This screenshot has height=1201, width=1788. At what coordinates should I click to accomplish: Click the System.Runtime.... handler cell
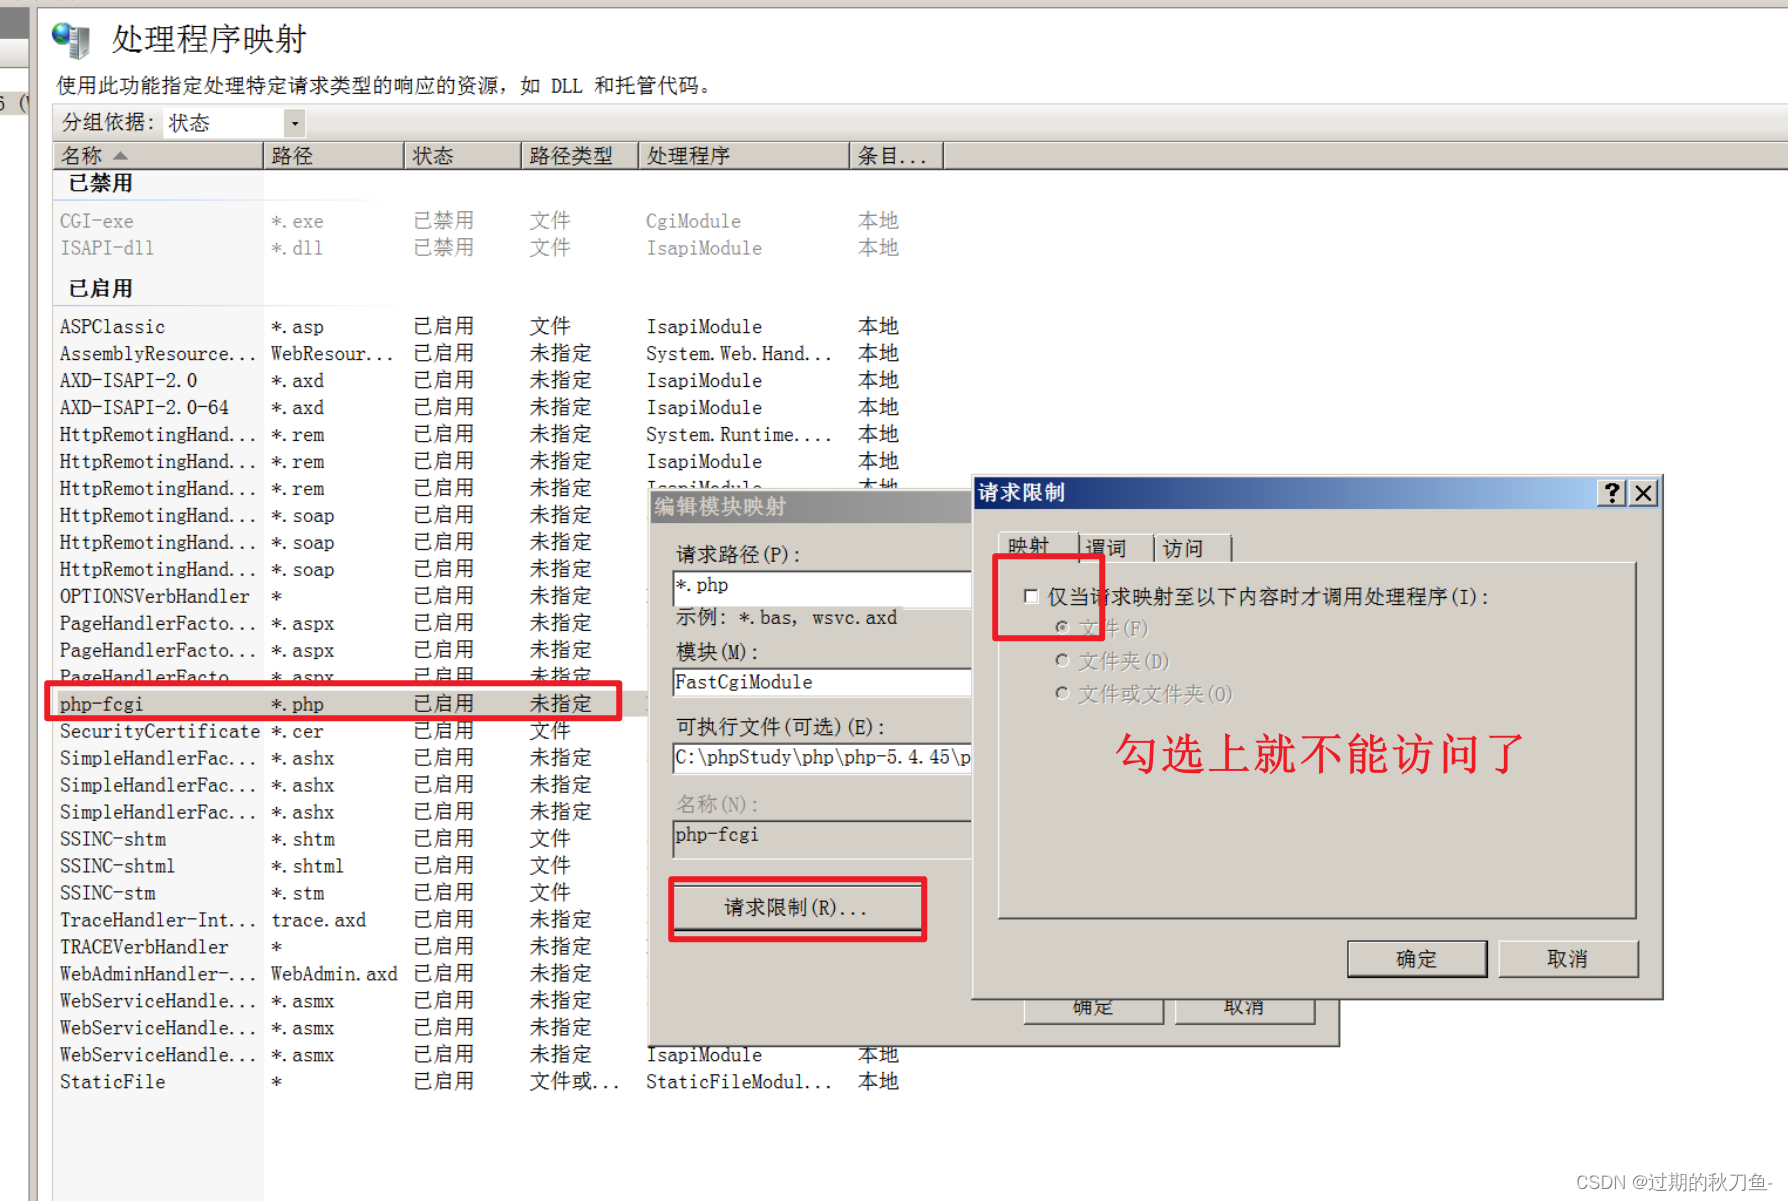[x=738, y=435]
